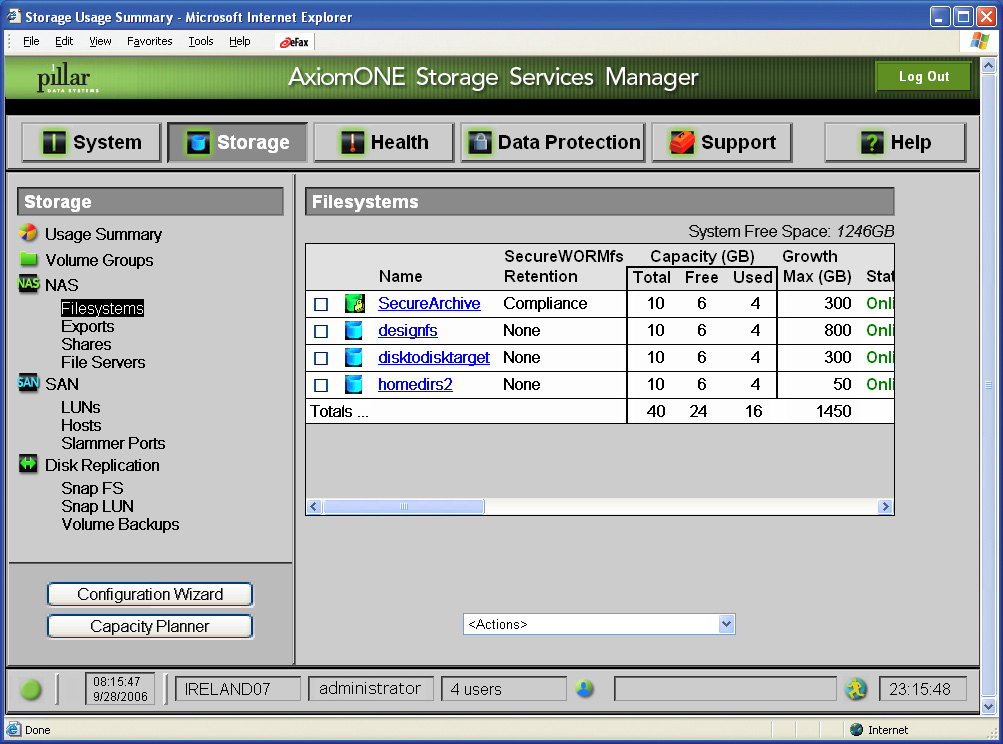This screenshot has width=1003, height=744.
Task: Select Filesystems under NAS
Action: (102, 308)
